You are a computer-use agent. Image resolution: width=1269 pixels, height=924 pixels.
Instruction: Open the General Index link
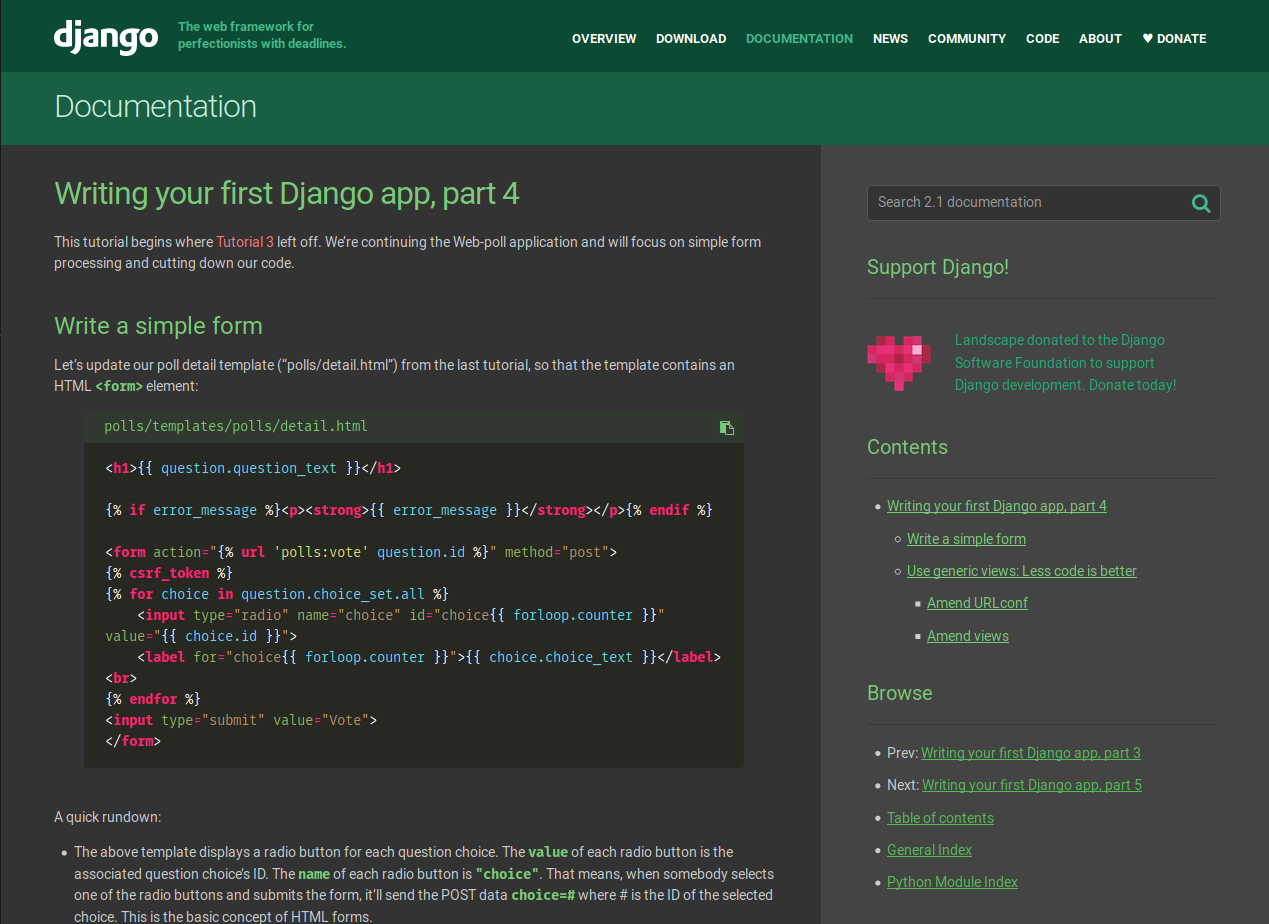coord(929,850)
